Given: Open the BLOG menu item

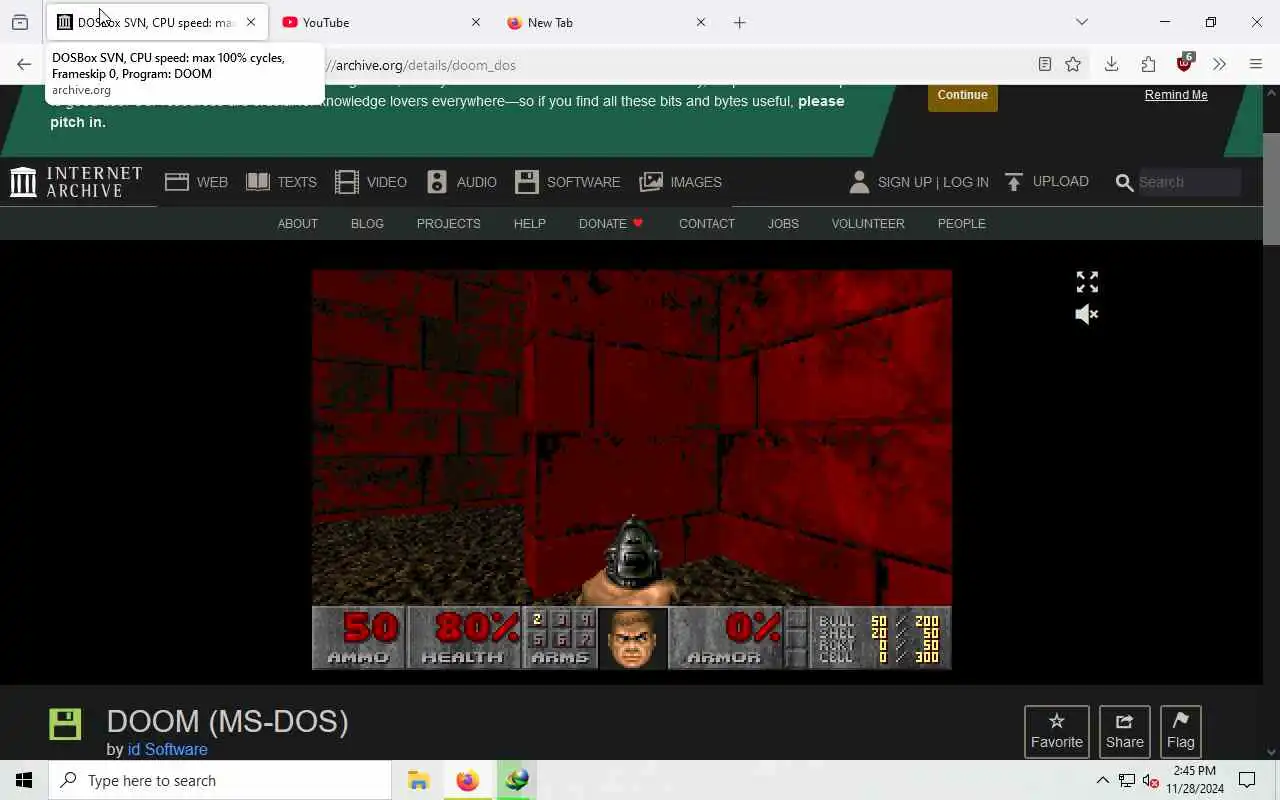Looking at the screenshot, I should click(x=367, y=223).
